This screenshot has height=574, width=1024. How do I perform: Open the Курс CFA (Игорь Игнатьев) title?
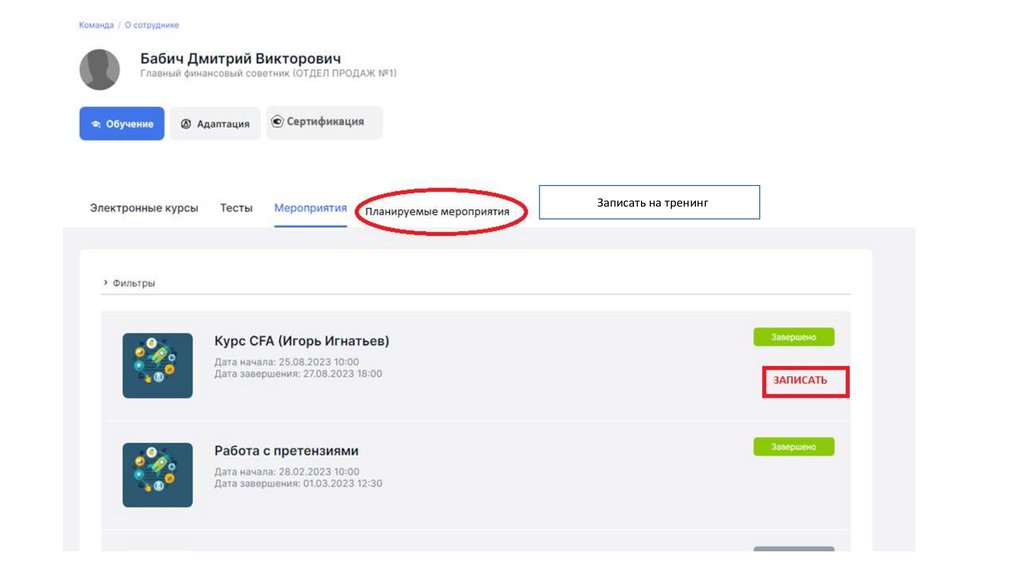point(301,341)
